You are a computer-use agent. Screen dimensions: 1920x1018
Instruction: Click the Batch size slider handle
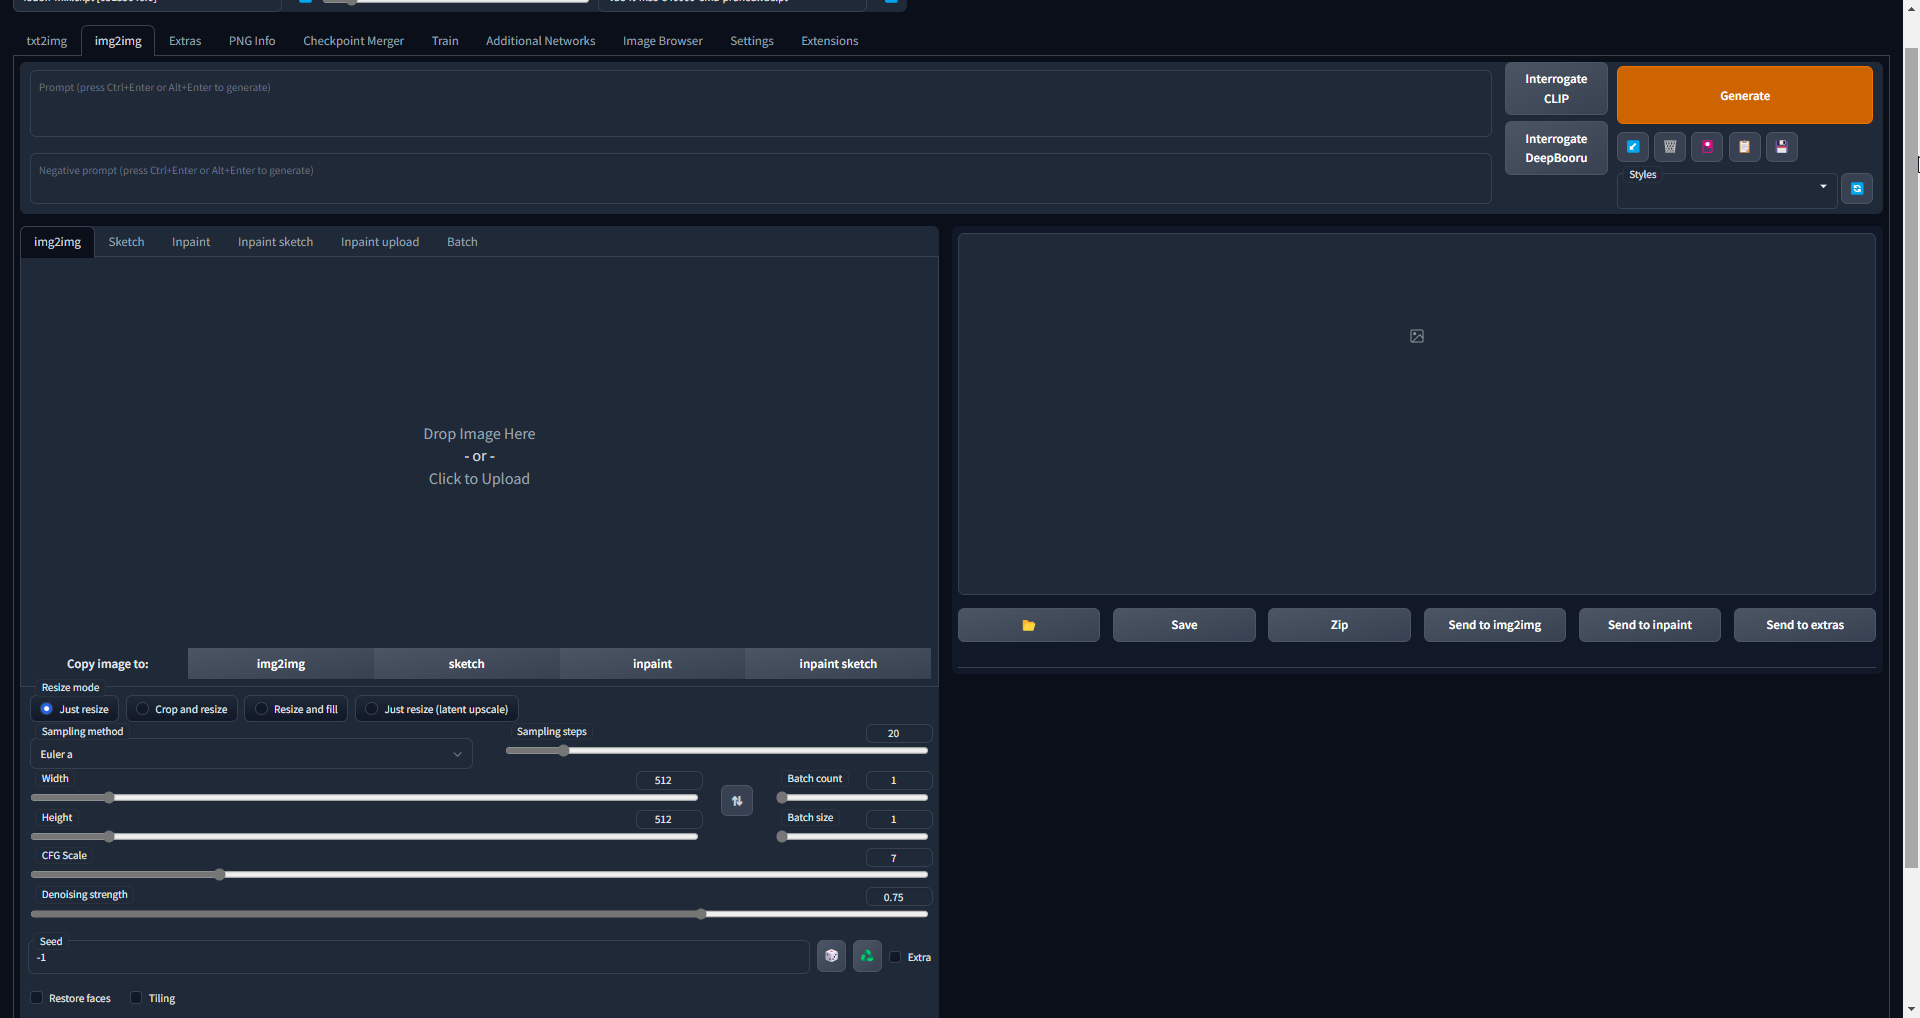782,837
